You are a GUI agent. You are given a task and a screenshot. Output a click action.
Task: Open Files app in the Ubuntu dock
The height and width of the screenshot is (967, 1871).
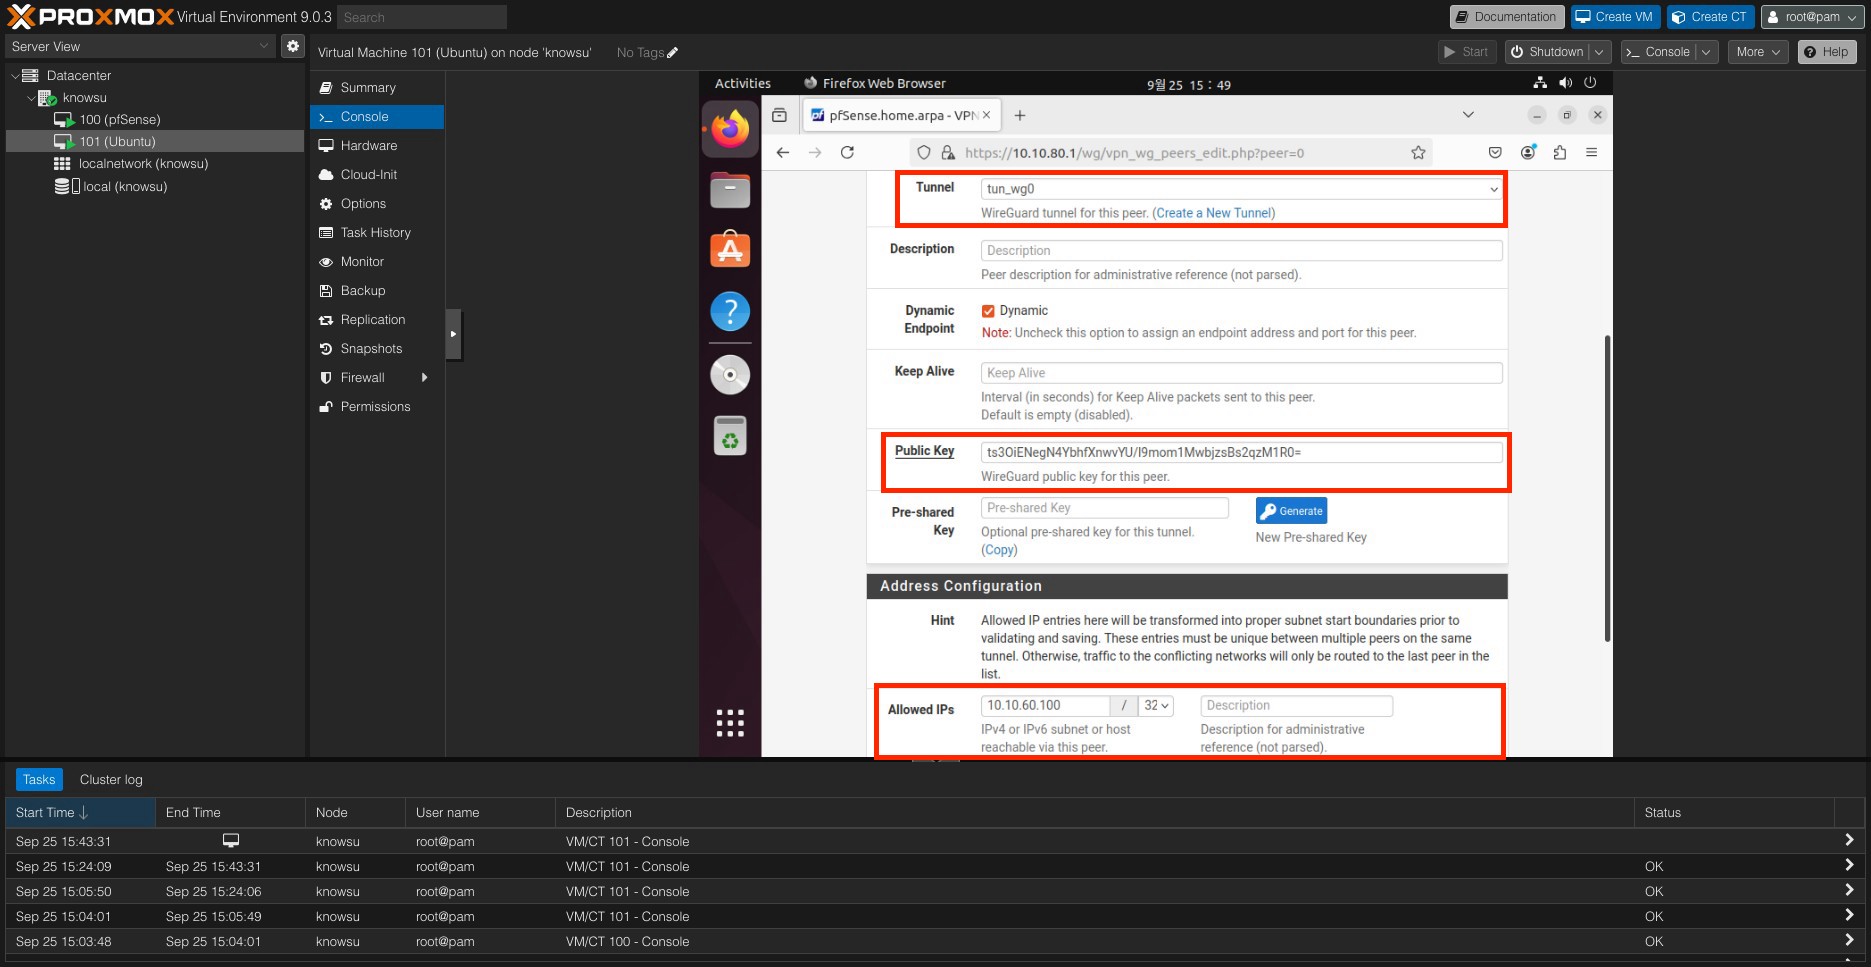[x=730, y=189]
